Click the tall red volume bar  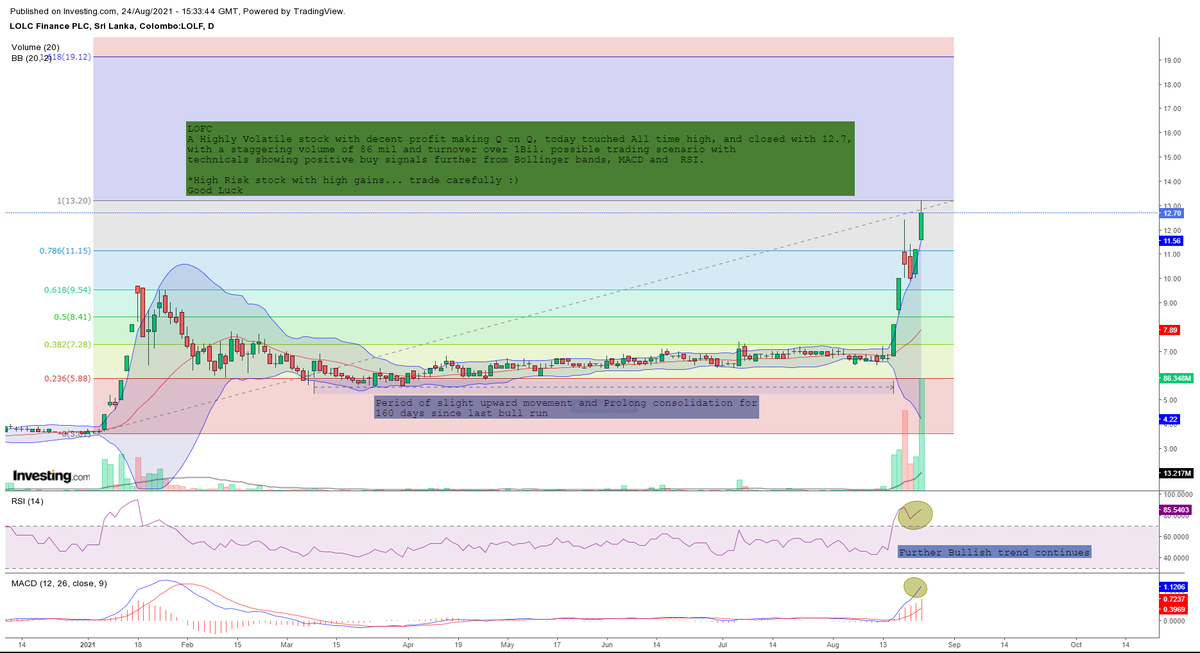tap(905, 449)
